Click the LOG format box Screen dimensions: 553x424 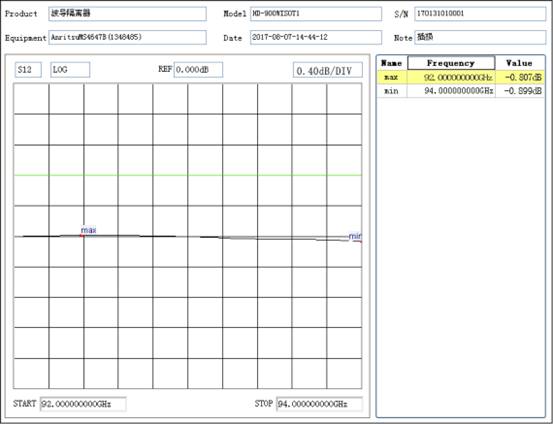pyautogui.click(x=70, y=70)
